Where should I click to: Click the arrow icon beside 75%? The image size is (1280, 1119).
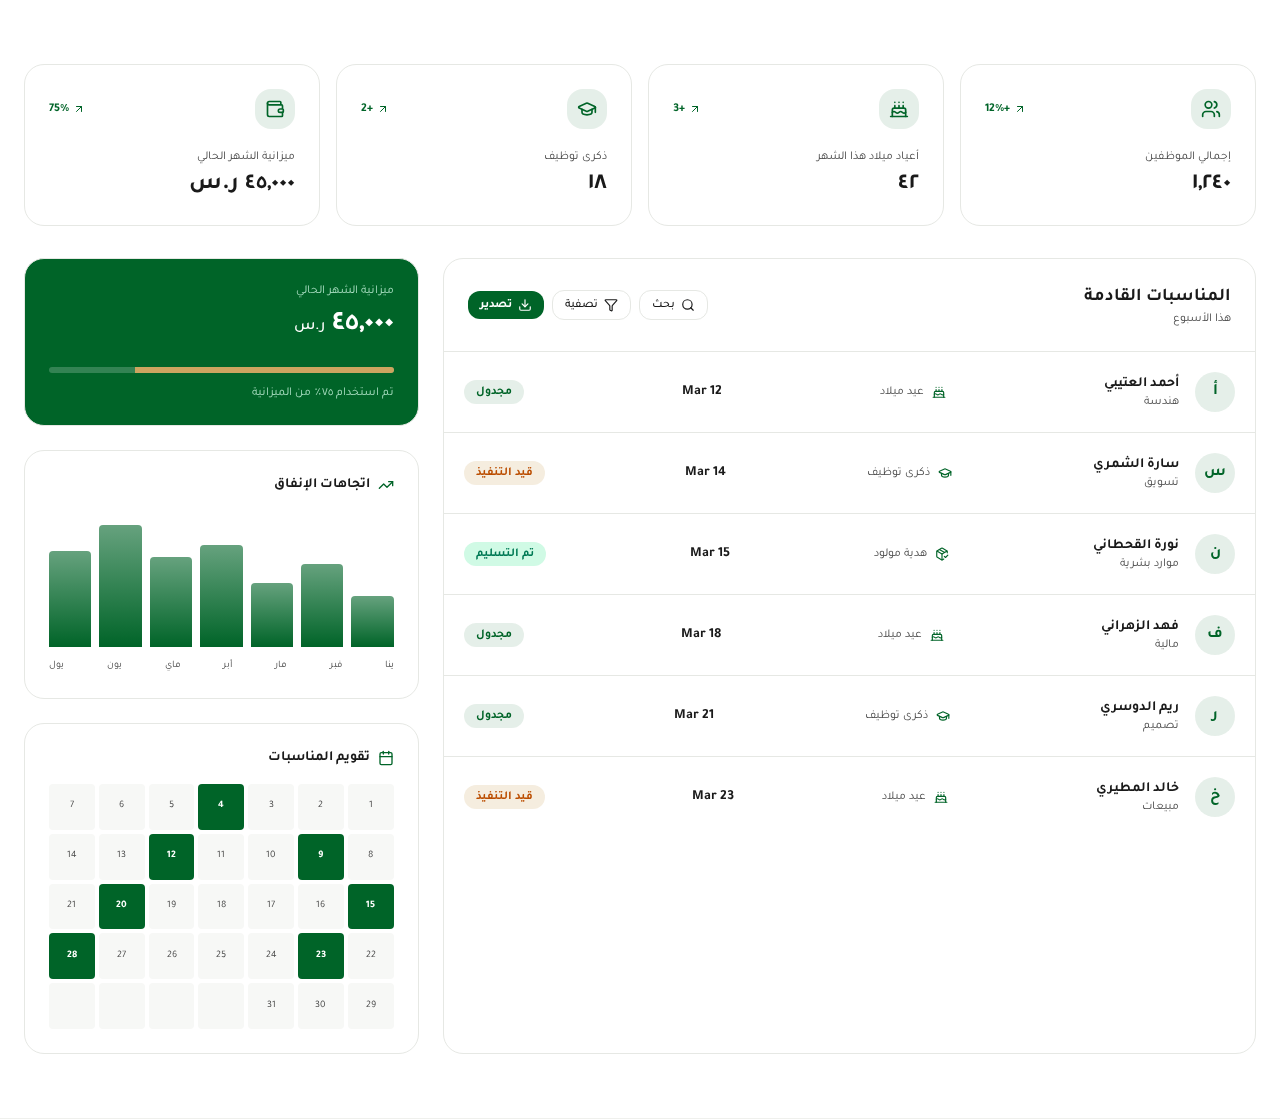pos(79,108)
